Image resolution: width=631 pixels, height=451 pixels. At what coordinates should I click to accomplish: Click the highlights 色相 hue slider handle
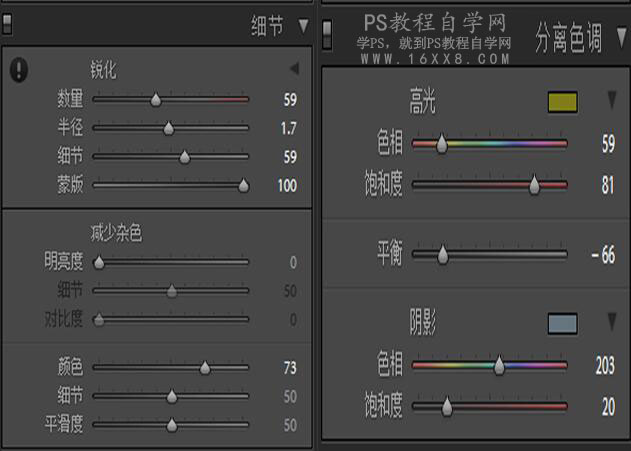(x=443, y=145)
